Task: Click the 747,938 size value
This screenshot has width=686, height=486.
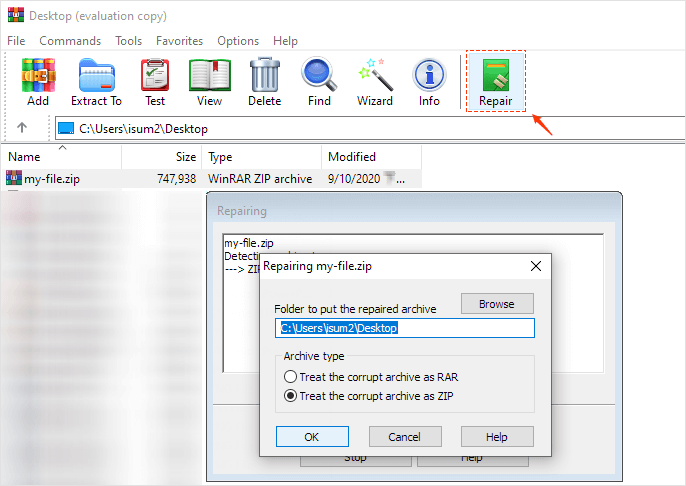Action: tap(176, 178)
